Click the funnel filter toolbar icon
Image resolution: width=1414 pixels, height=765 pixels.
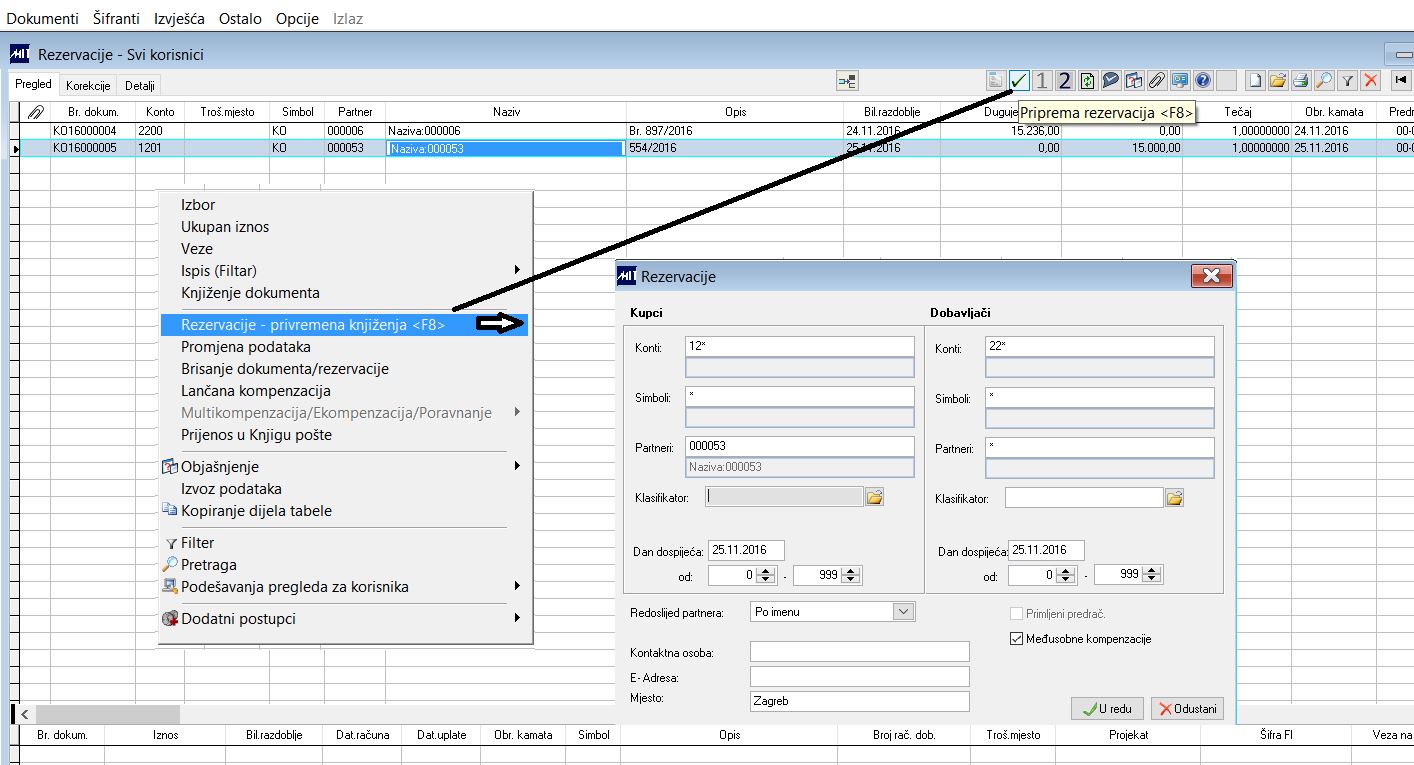click(x=1348, y=81)
